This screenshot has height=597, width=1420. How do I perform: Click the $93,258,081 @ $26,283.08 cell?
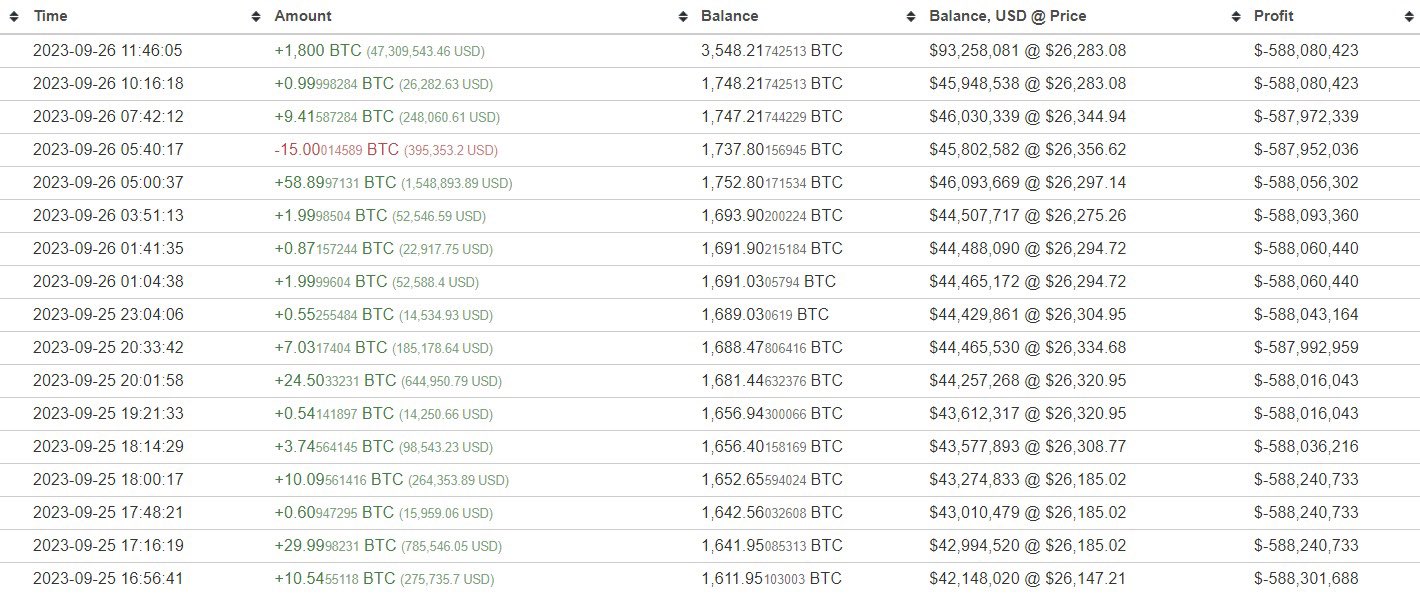1027,51
